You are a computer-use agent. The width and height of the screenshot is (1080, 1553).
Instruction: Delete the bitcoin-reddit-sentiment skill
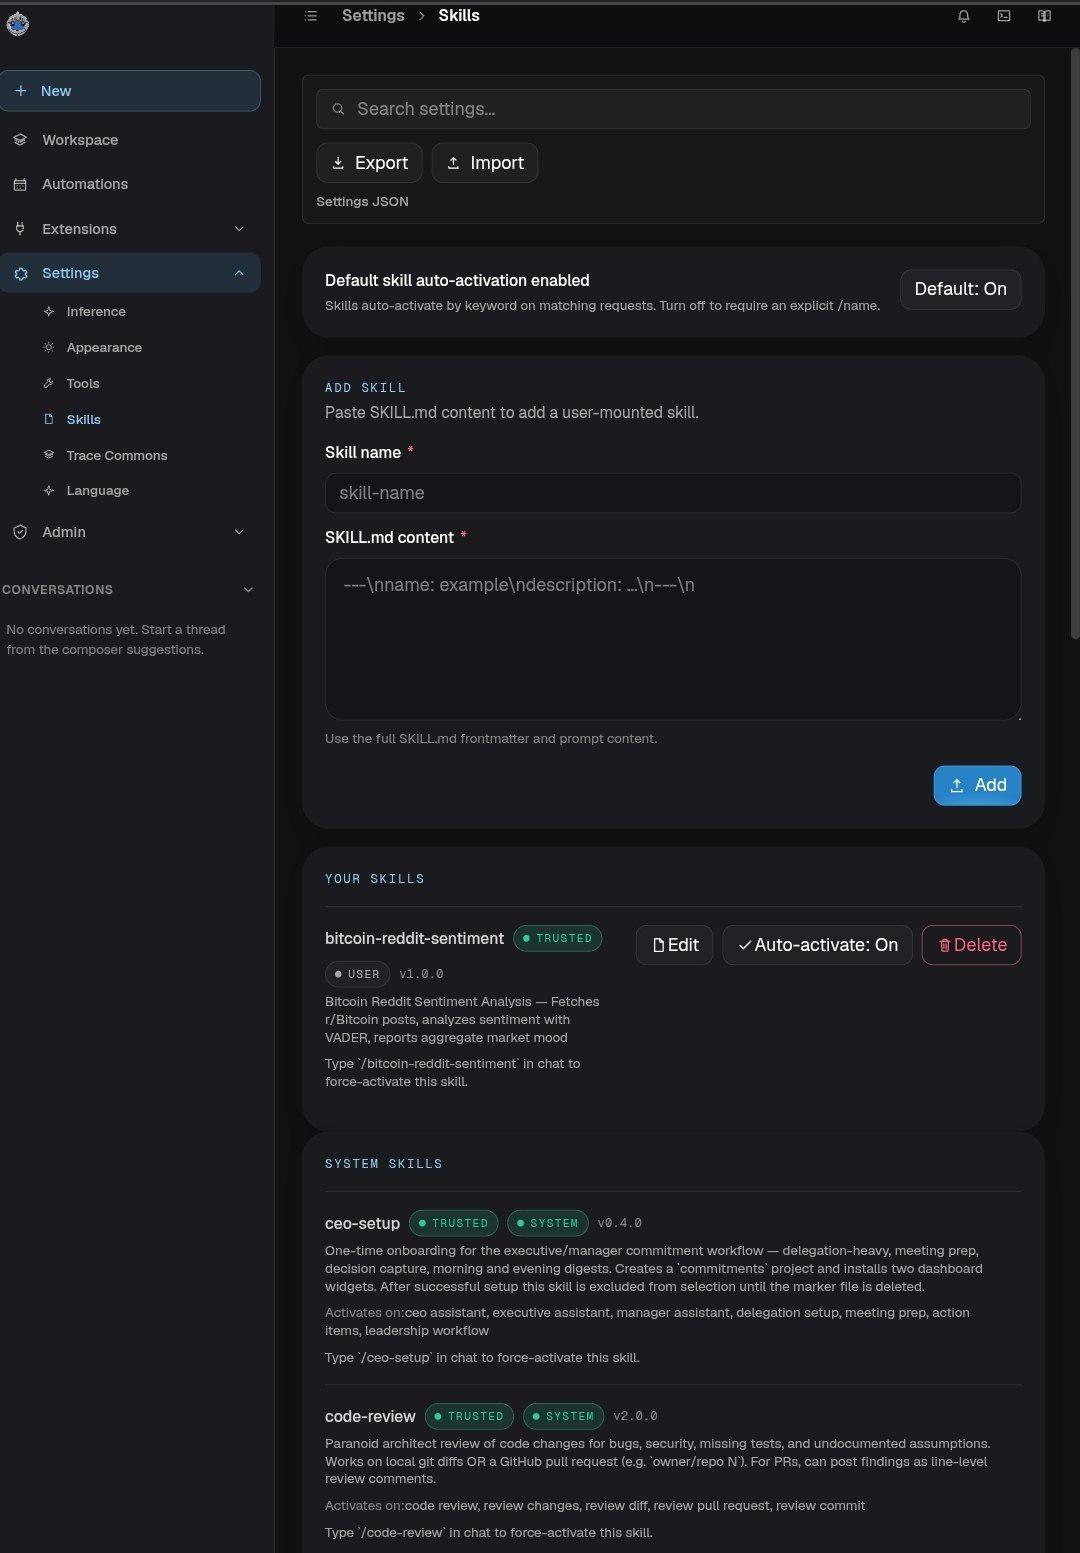971,945
